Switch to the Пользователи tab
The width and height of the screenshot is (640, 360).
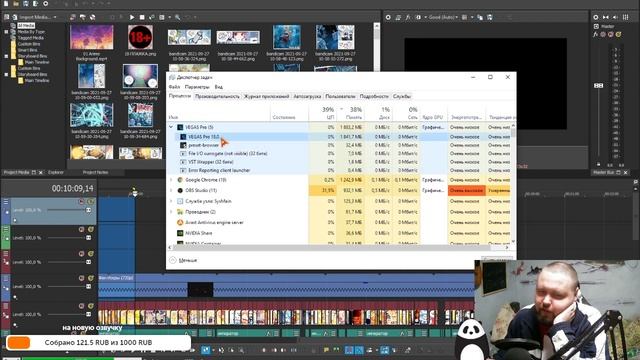340,96
